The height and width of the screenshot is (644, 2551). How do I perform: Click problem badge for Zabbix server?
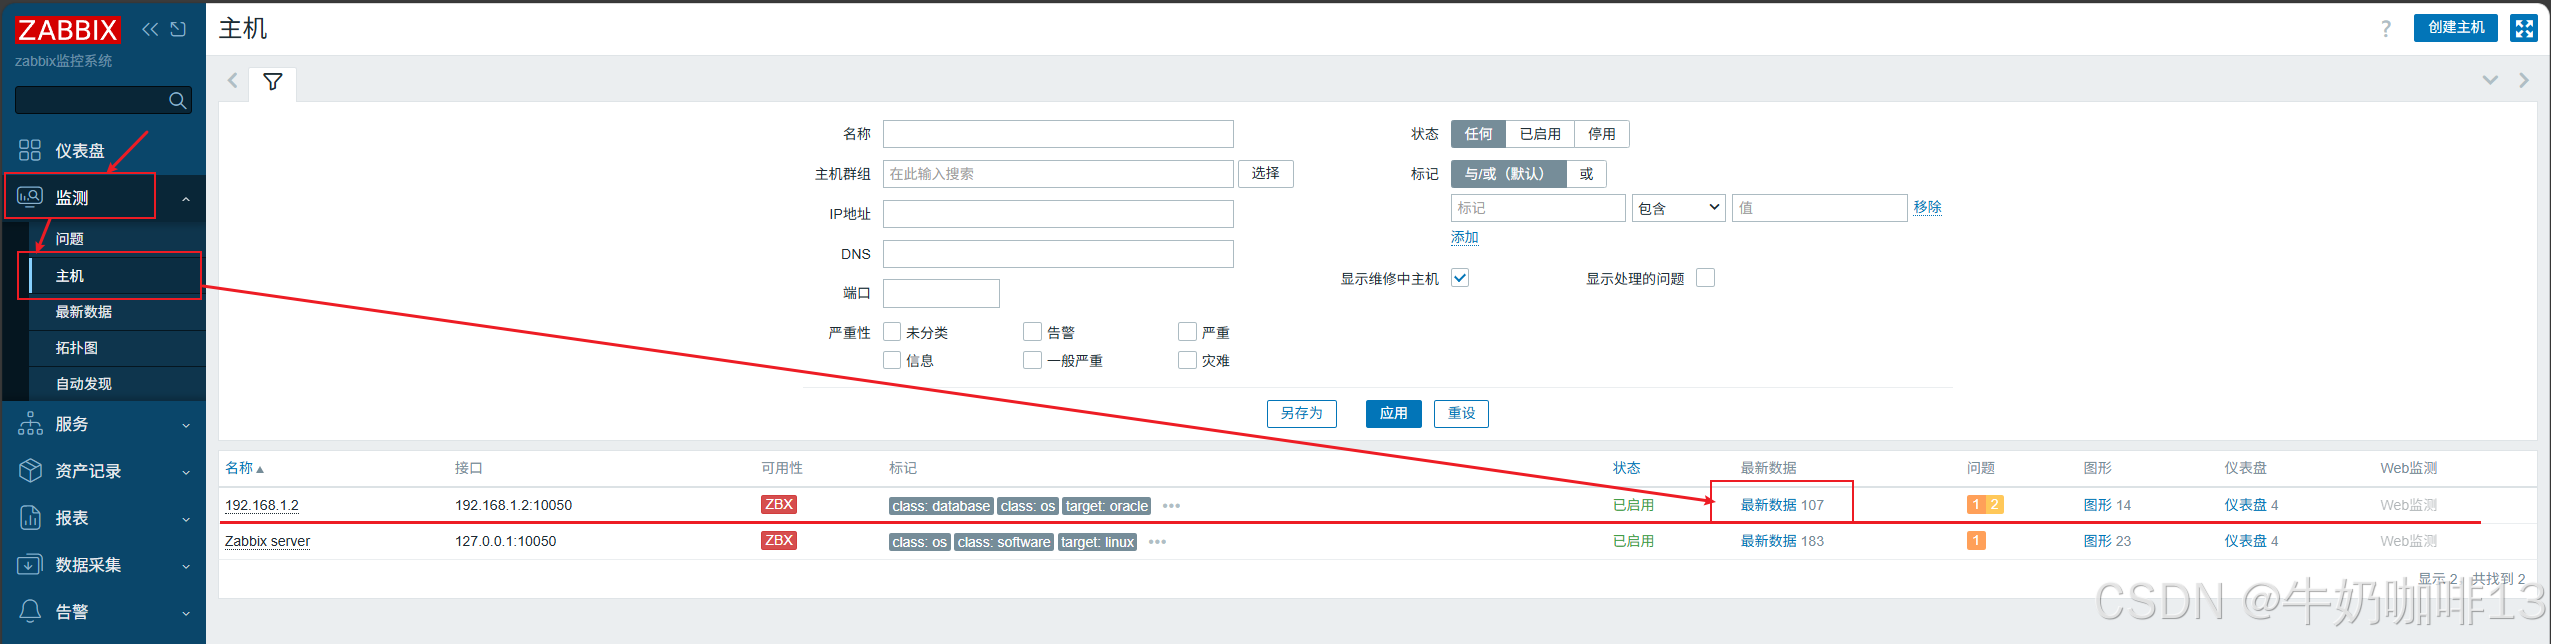tap(1976, 541)
